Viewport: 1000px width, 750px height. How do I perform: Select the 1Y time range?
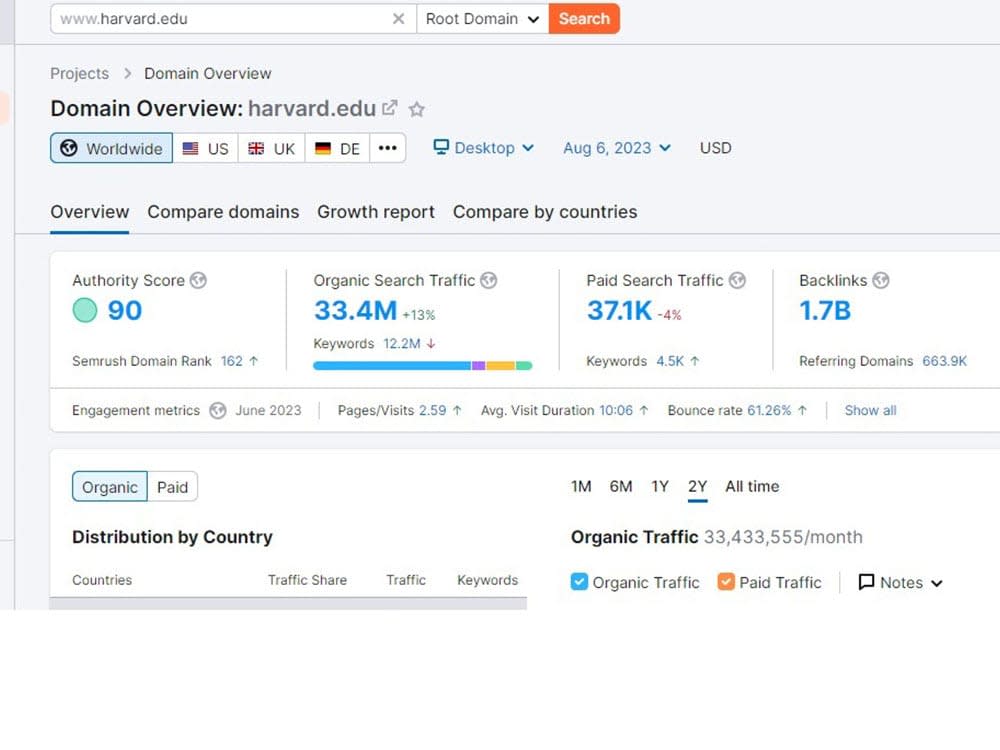tap(659, 487)
